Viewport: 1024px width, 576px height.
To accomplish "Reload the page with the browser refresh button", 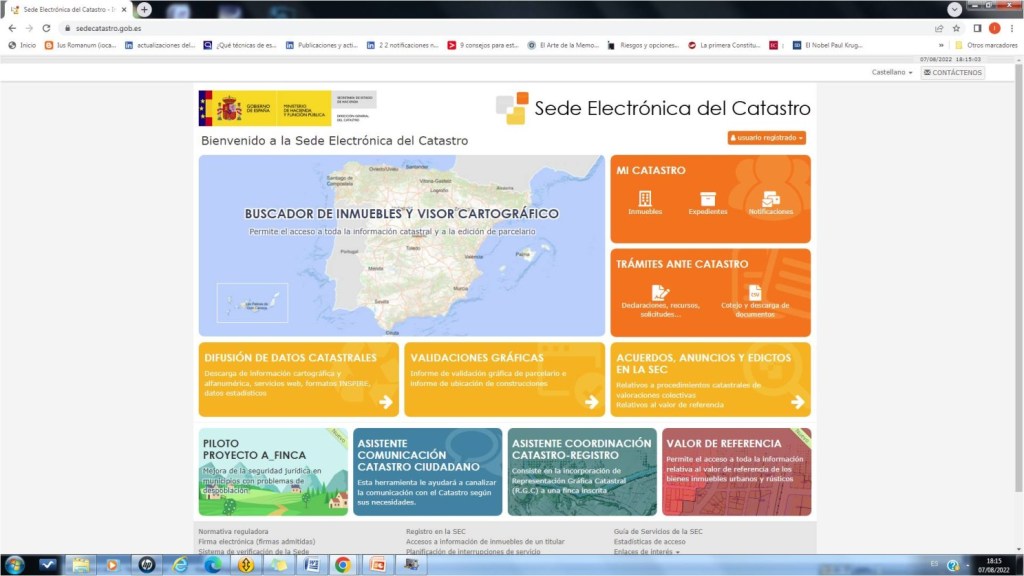I will [x=46, y=28].
